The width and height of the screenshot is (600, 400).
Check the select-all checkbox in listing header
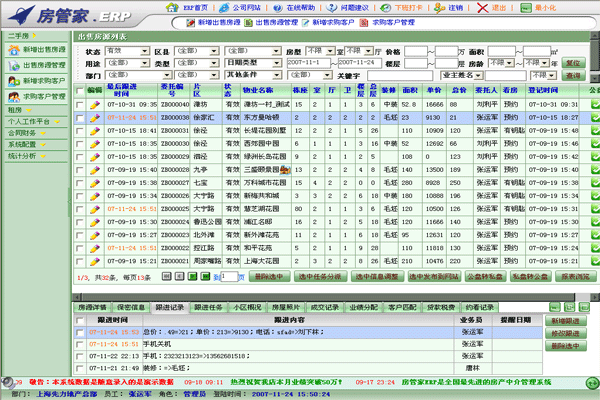[x=80, y=90]
